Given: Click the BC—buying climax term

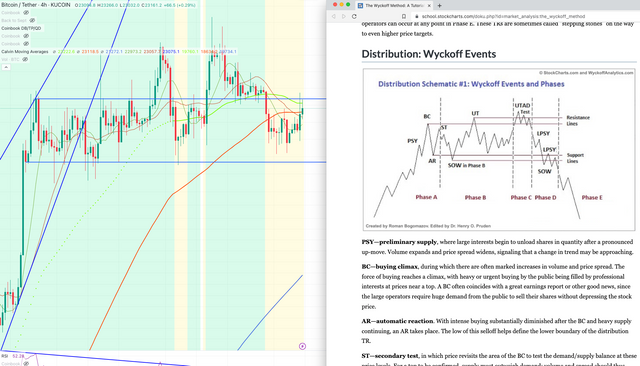Looking at the screenshot, I should [x=389, y=266].
